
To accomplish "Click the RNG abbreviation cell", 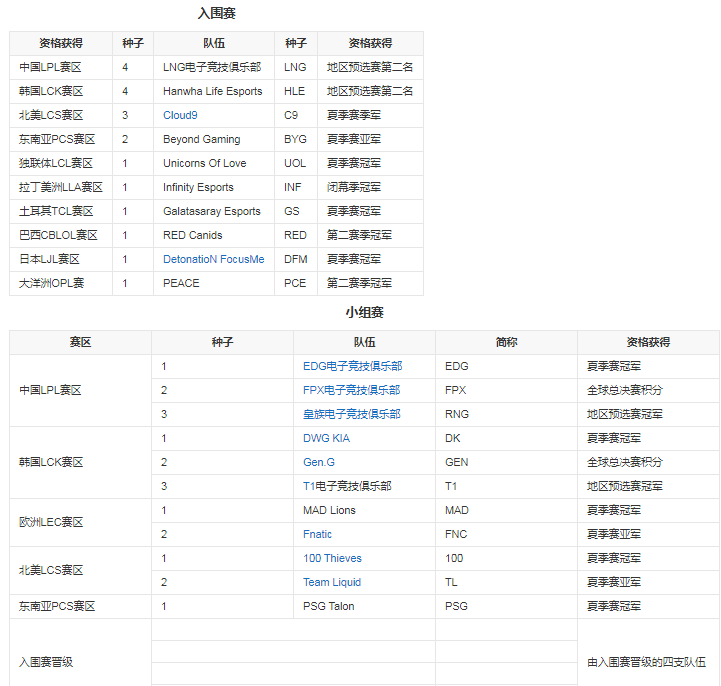I will [506, 414].
